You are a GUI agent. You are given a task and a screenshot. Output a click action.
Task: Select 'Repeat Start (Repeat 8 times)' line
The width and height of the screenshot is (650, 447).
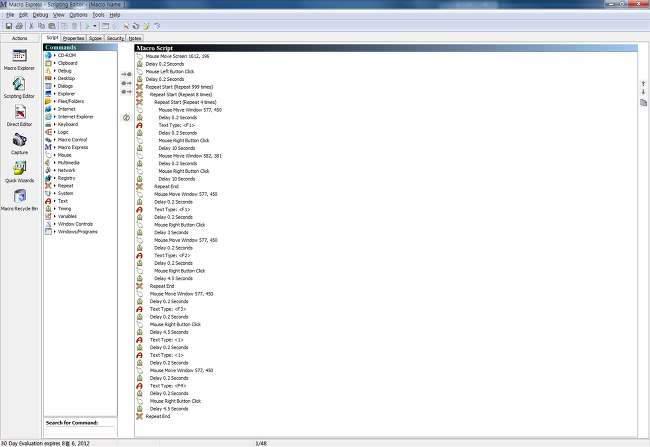pyautogui.click(x=181, y=95)
